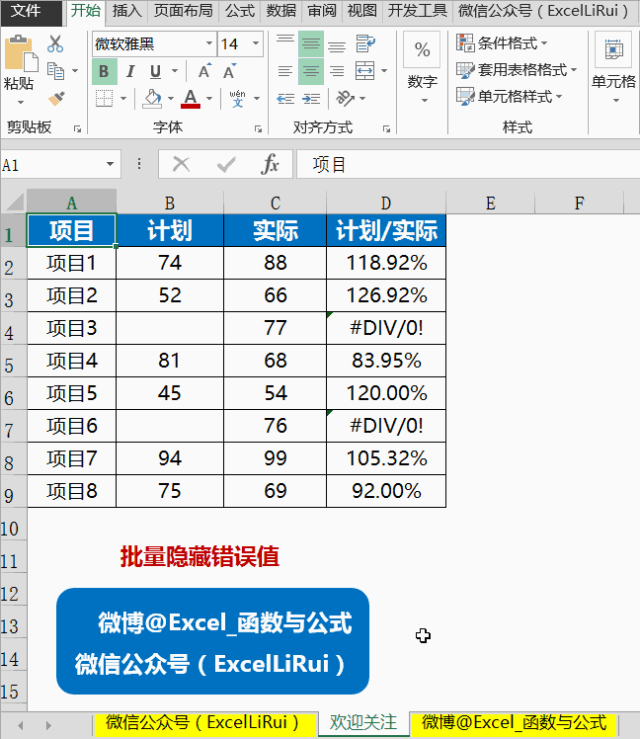Click the formula bar Cancel X button
The width and height of the screenshot is (640, 739).
click(181, 164)
